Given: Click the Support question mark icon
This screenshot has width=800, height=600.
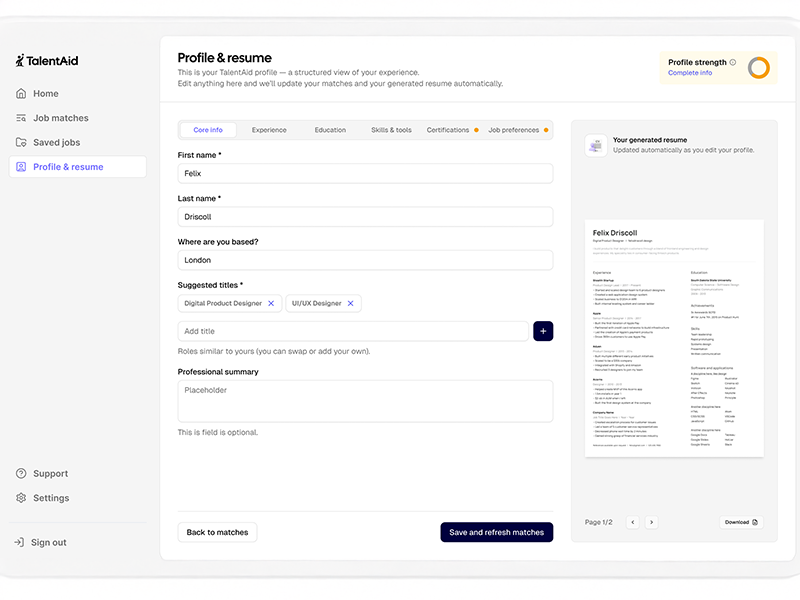Looking at the screenshot, I should [x=21, y=473].
